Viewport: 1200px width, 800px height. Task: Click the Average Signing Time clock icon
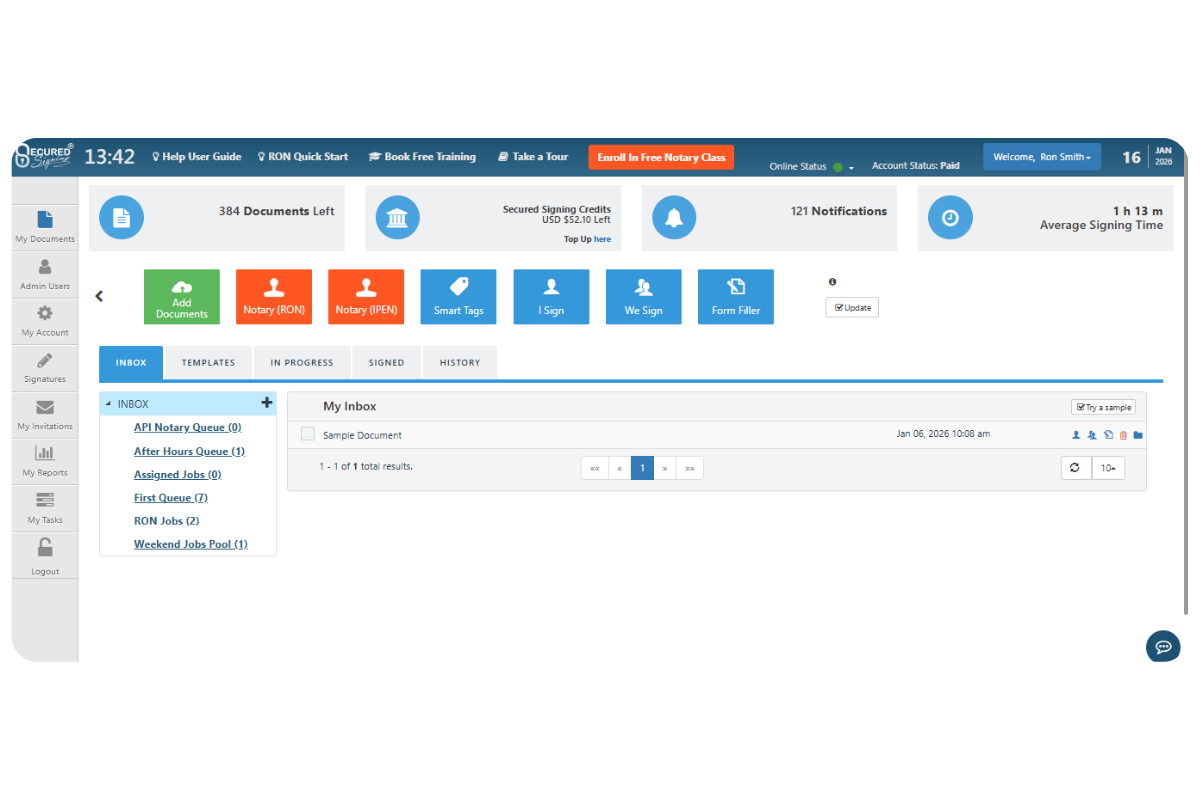[950, 218]
